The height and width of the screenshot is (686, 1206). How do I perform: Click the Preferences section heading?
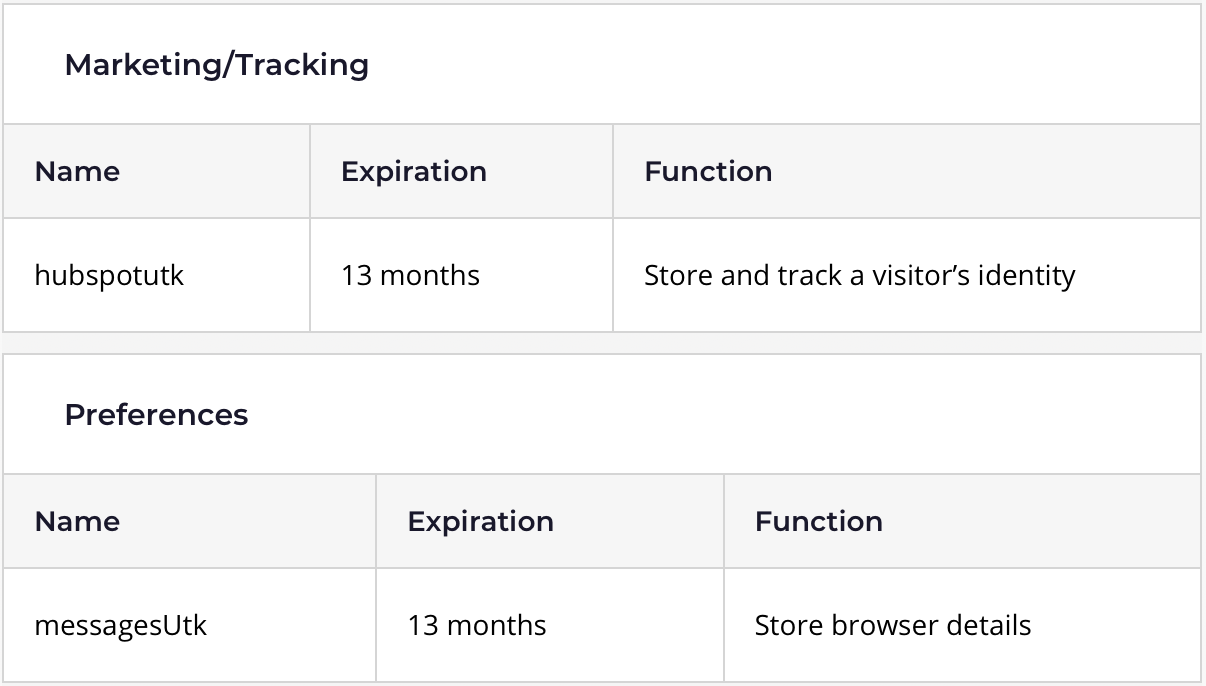click(x=156, y=415)
